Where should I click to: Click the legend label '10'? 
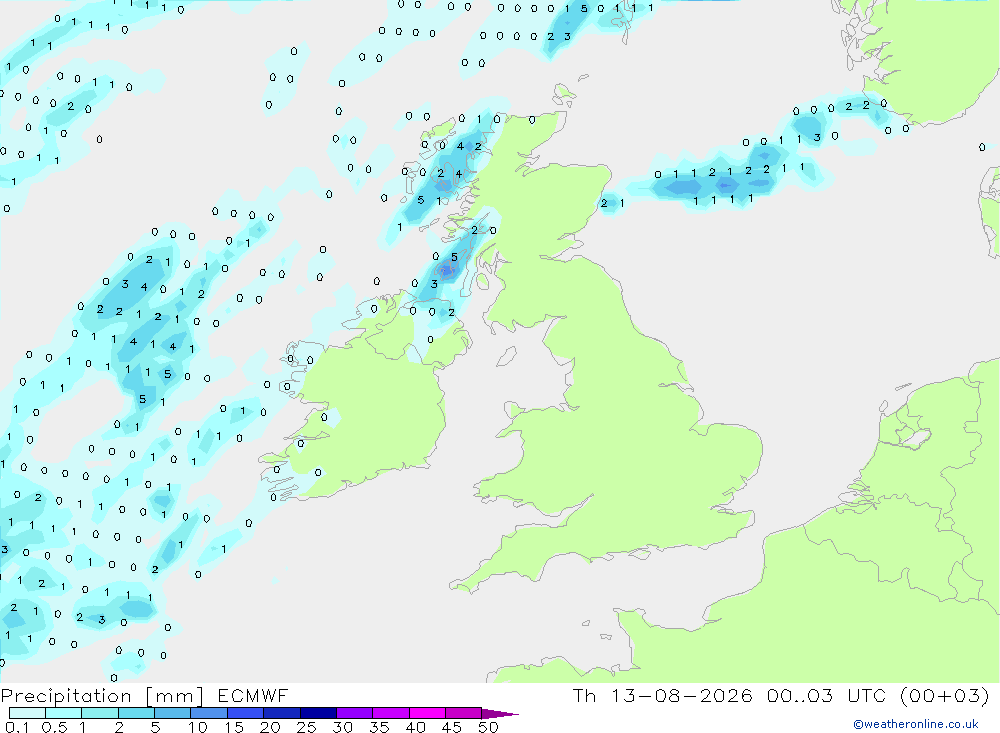click(198, 727)
